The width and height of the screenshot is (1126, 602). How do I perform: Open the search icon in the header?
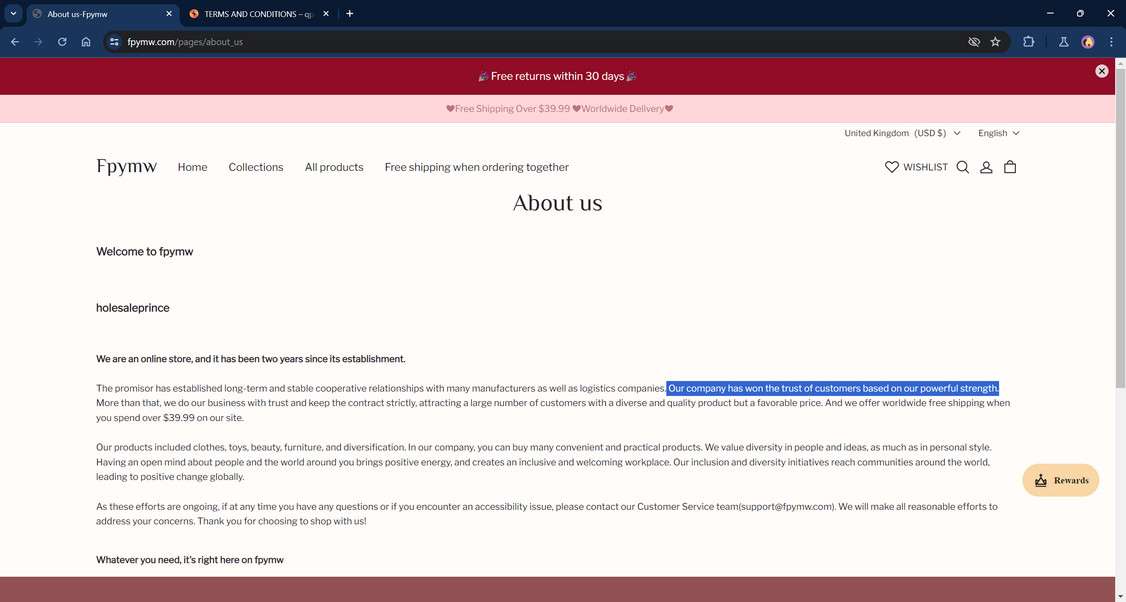pyautogui.click(x=962, y=167)
